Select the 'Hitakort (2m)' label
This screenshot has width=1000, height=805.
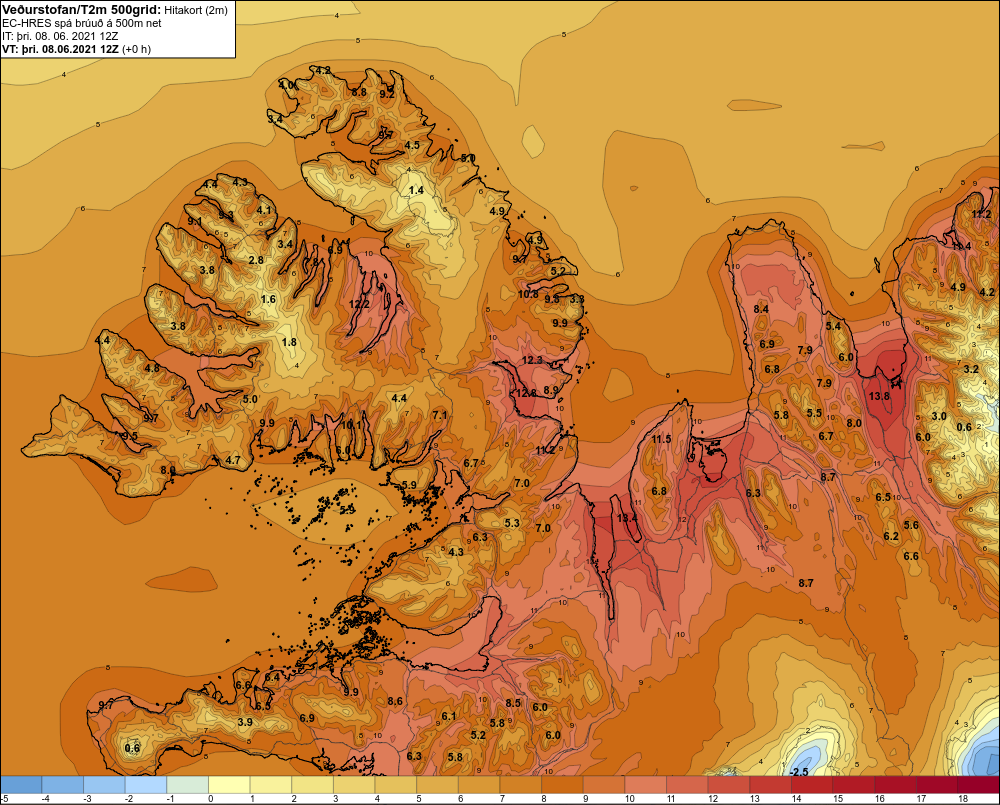(x=195, y=10)
